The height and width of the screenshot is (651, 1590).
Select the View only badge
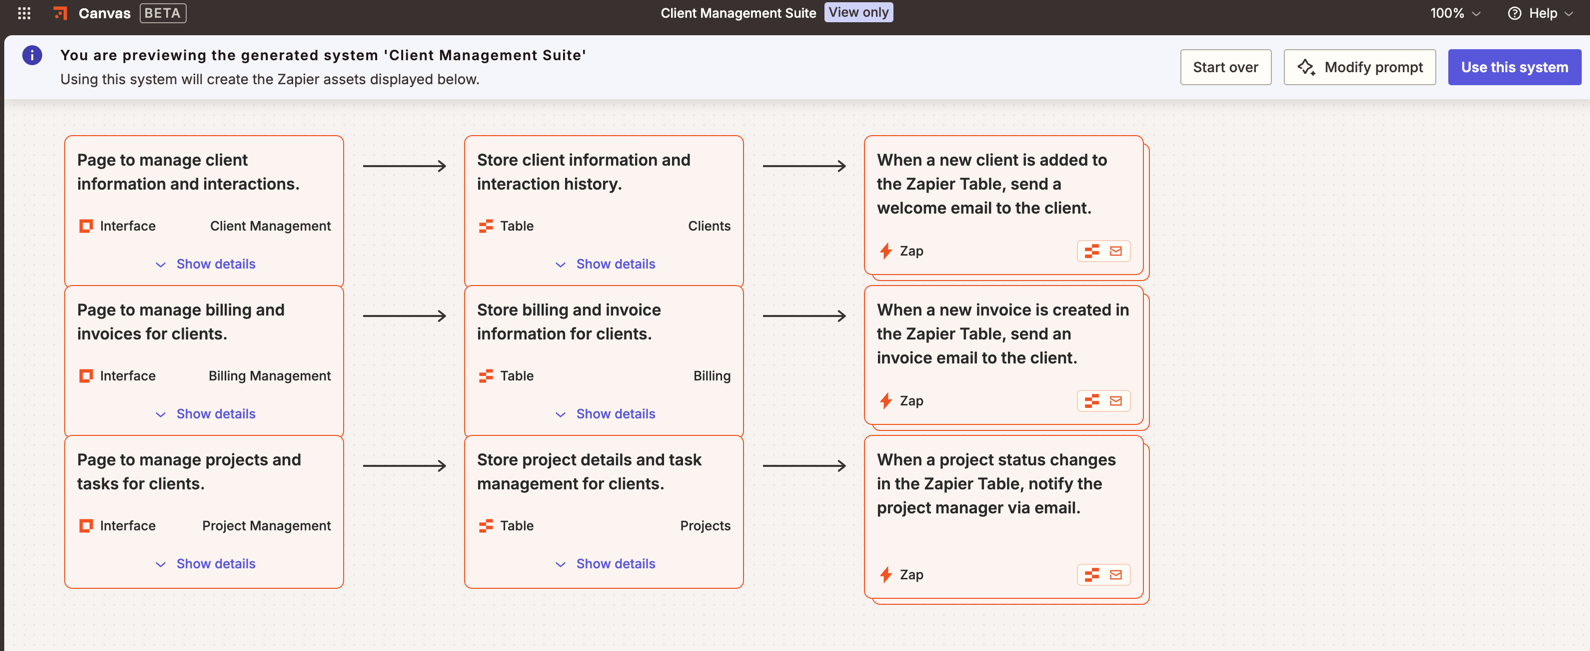[x=858, y=12]
